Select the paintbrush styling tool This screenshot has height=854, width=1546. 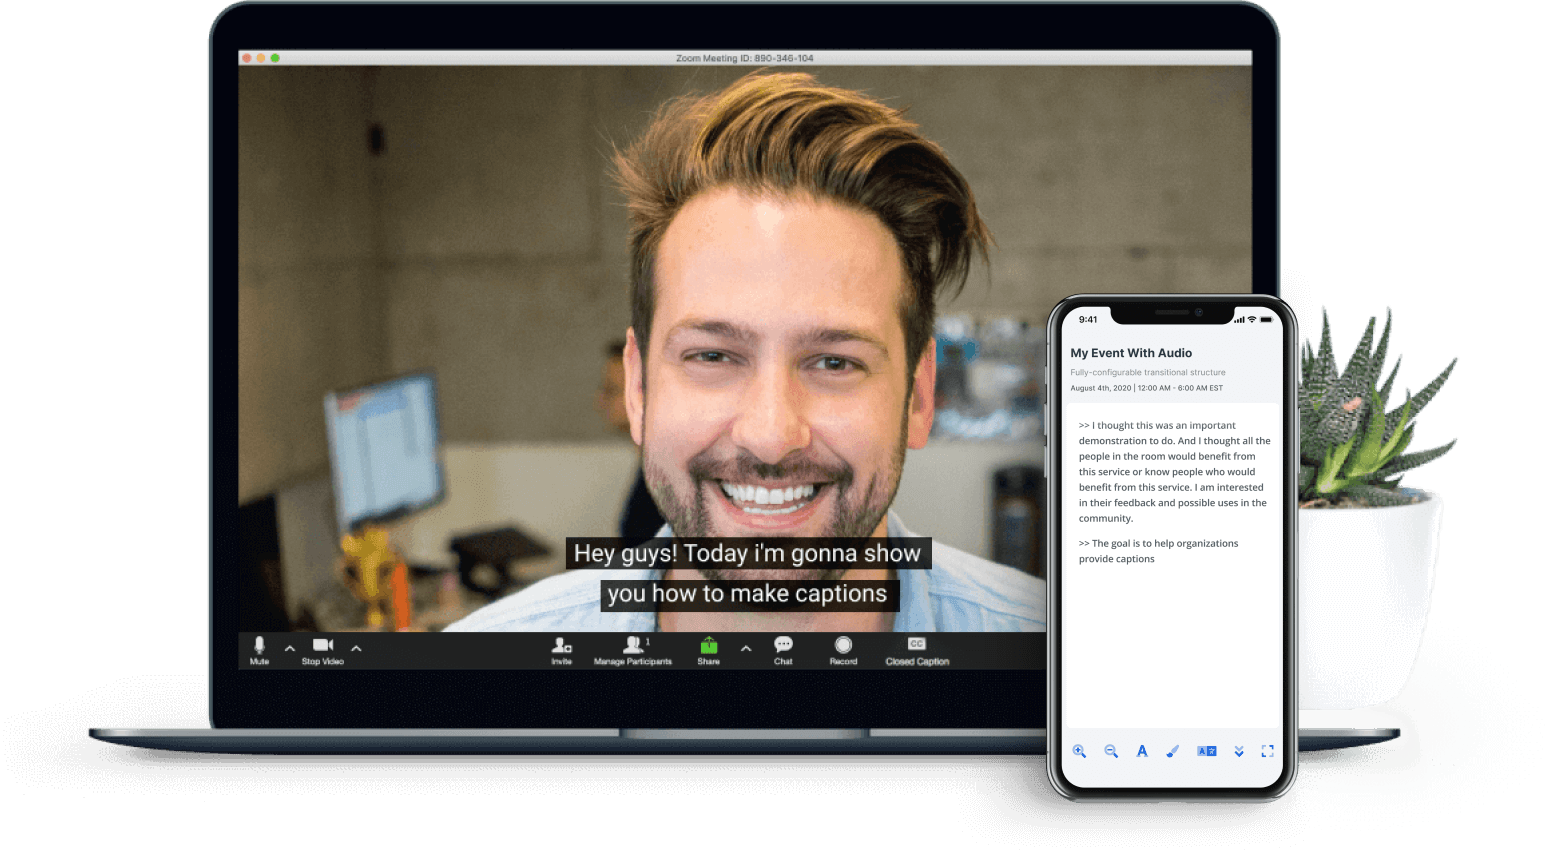click(1172, 751)
